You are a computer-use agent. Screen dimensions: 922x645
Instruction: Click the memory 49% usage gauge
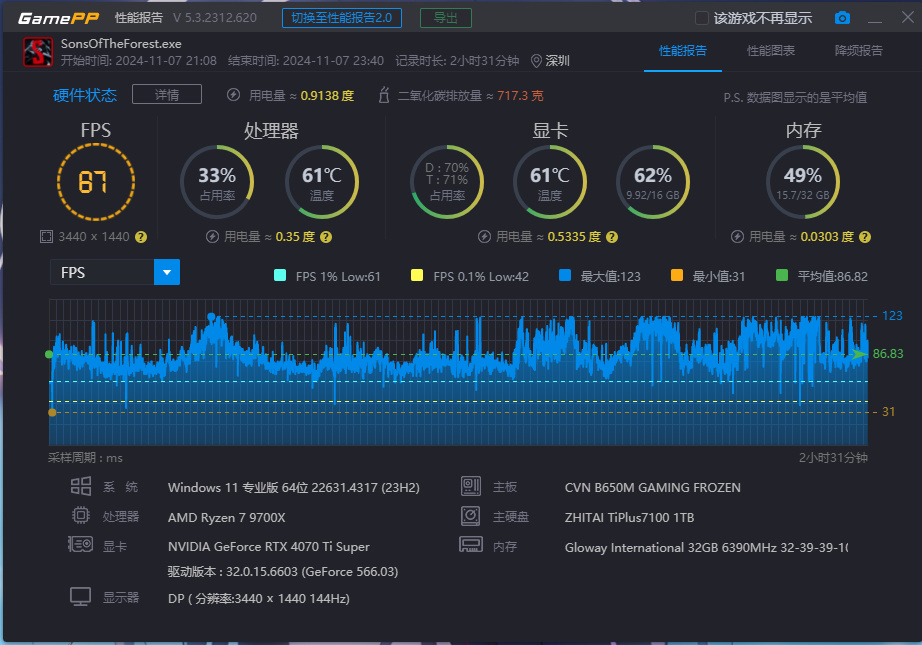(803, 182)
